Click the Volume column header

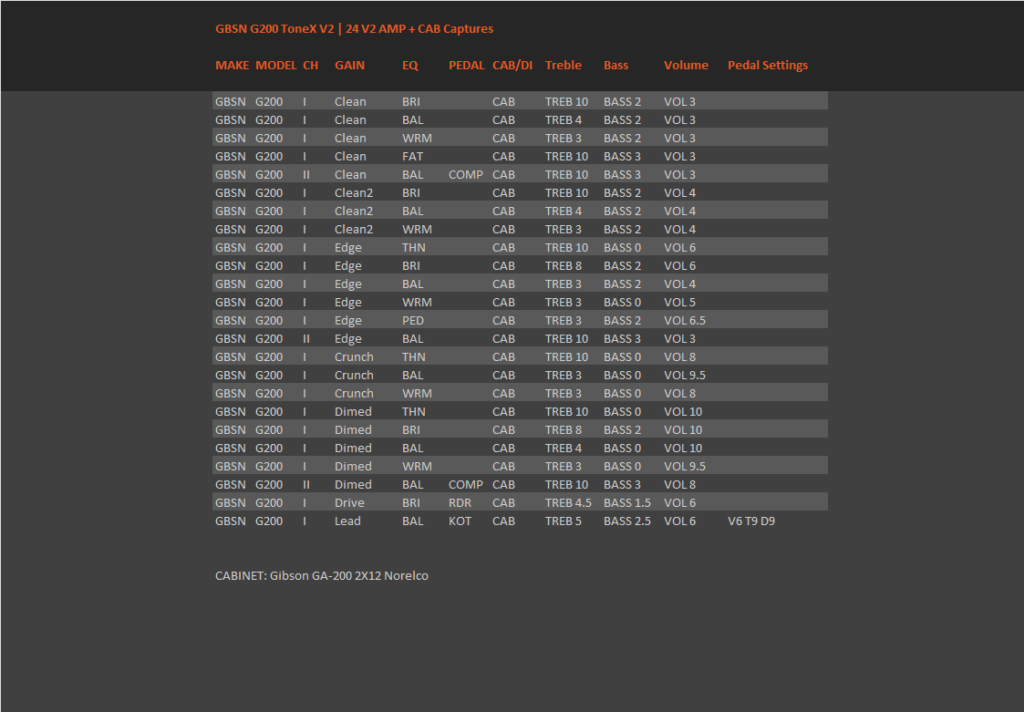point(686,65)
